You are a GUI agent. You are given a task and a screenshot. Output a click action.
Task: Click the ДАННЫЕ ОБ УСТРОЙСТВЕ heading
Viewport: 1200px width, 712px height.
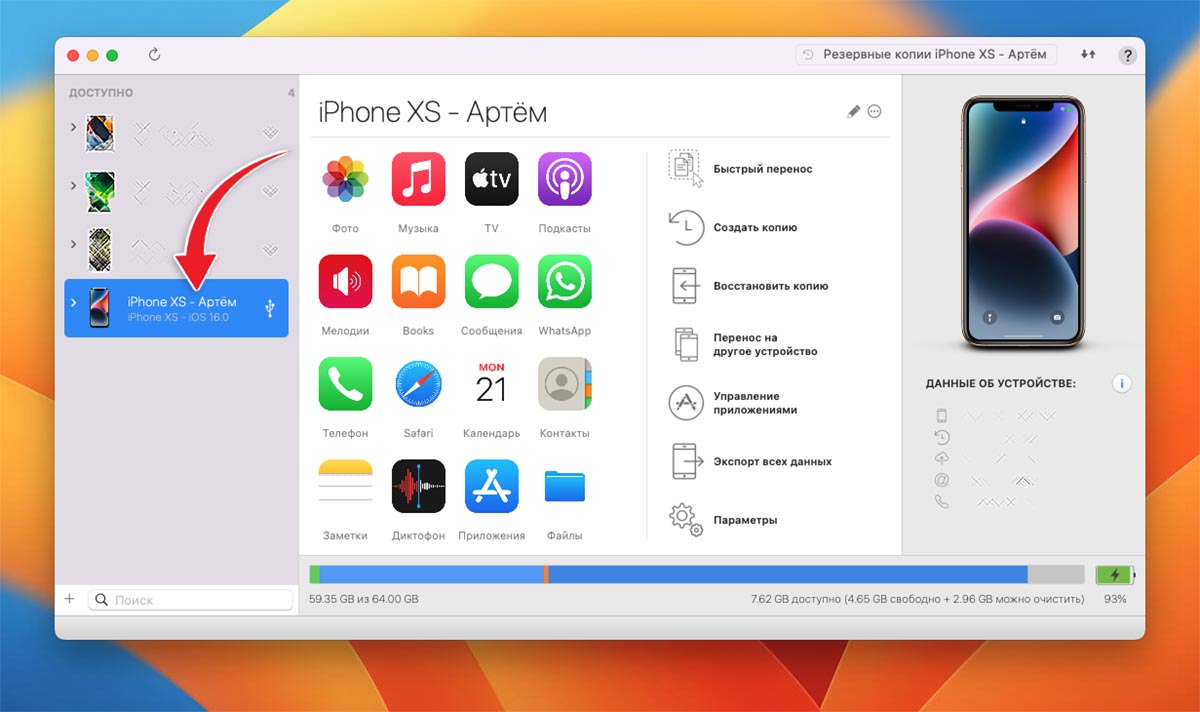(x=1001, y=383)
